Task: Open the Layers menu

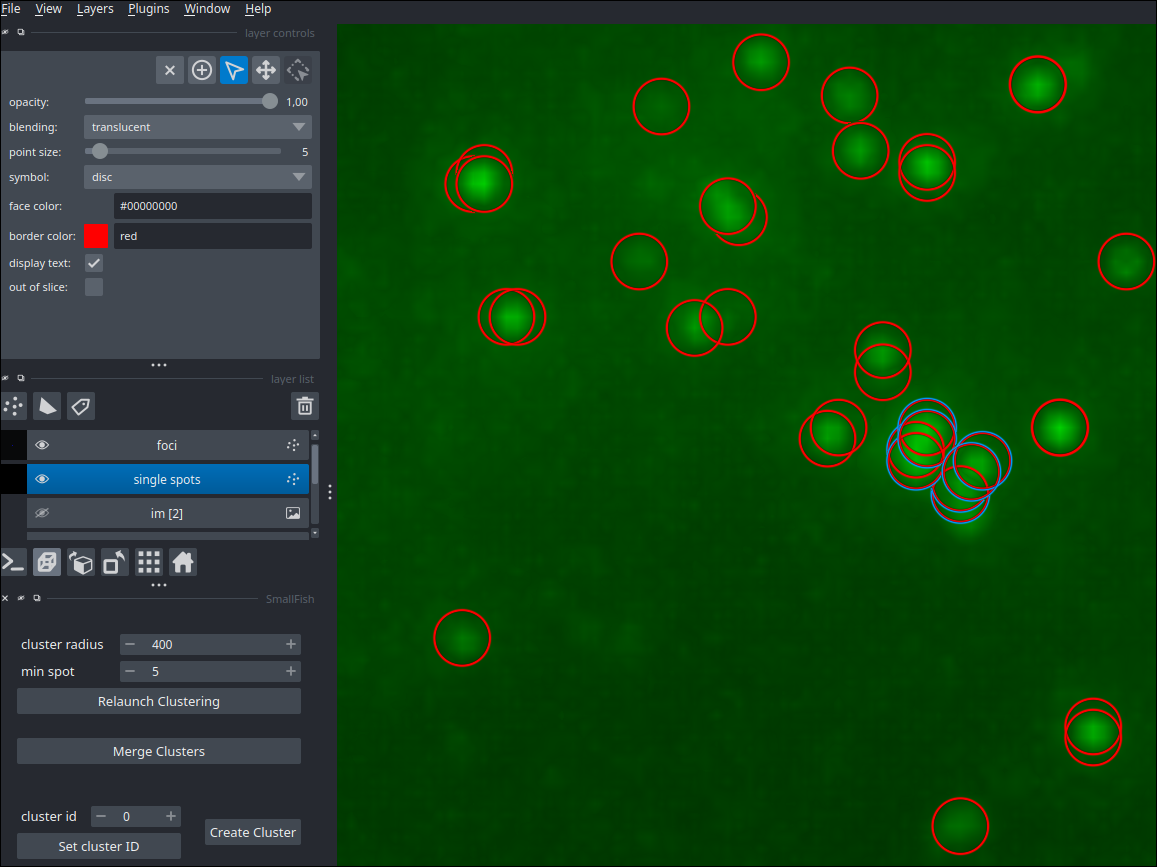Action: (95, 9)
